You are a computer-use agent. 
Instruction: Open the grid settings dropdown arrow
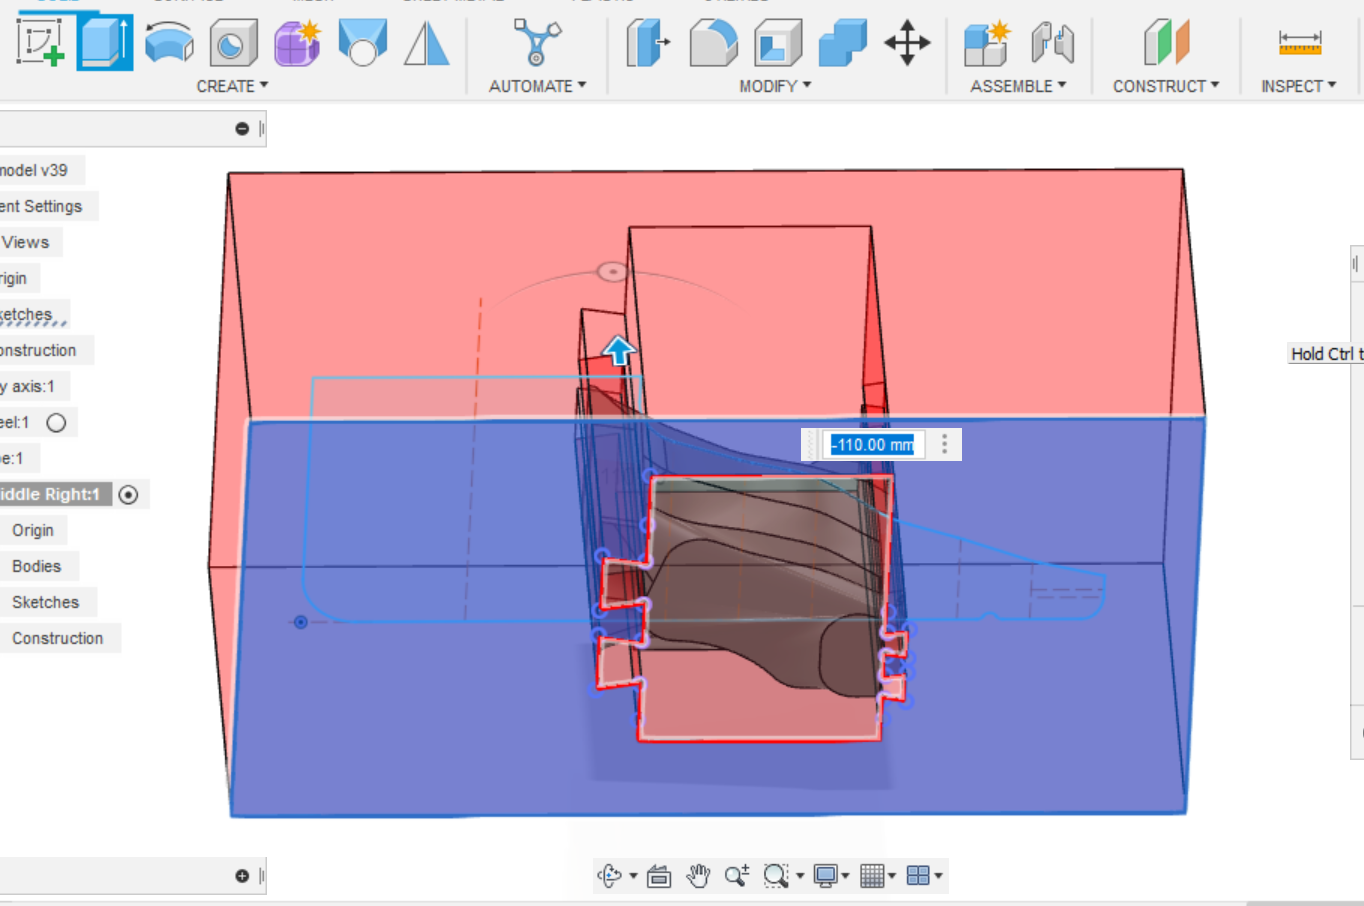[892, 875]
